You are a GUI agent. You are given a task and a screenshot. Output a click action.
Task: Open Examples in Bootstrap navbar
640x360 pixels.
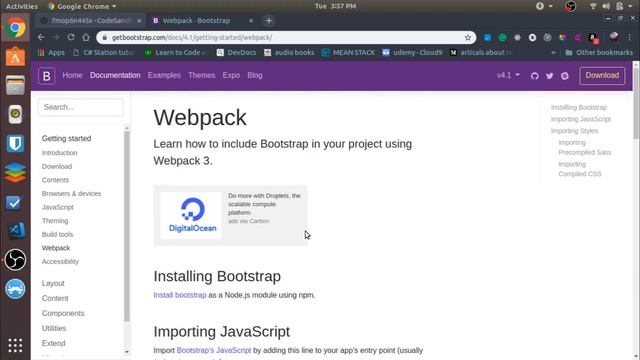[x=164, y=75]
